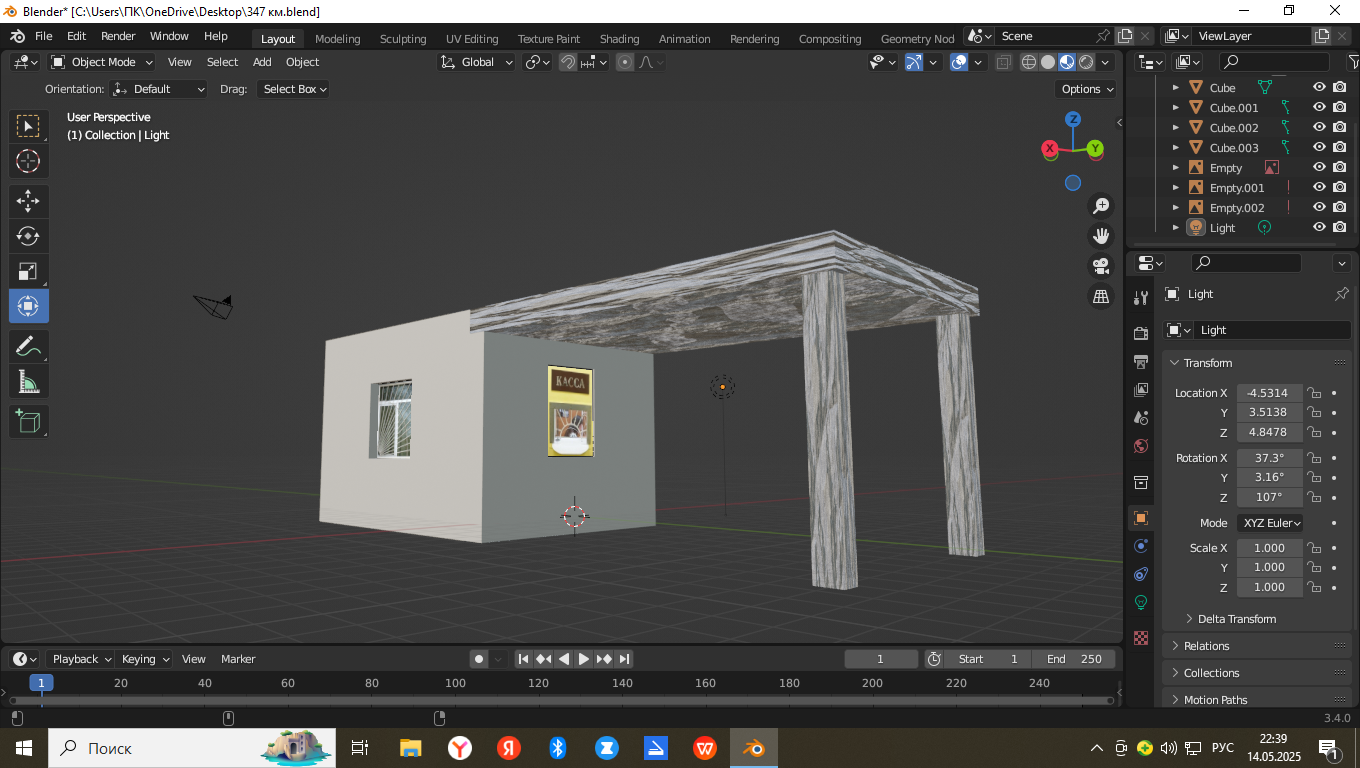
Task: Hide Cube.002 with its eye icon
Action: pyautogui.click(x=1319, y=127)
